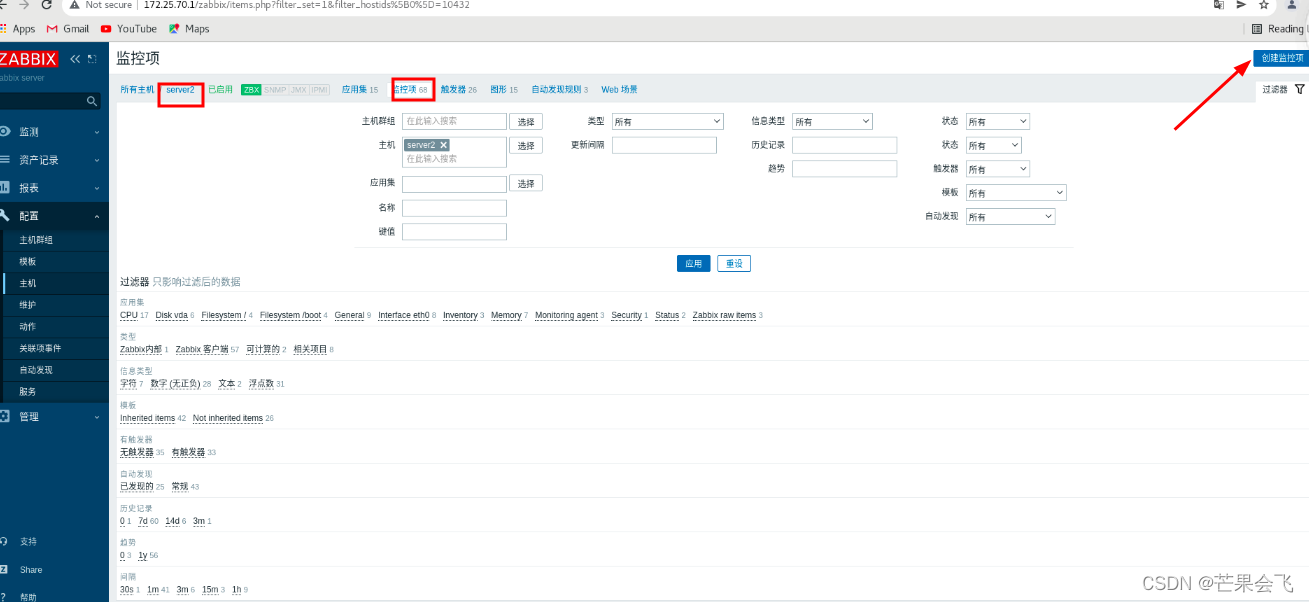Click 选择 next to 主机群组 field

coord(526,121)
